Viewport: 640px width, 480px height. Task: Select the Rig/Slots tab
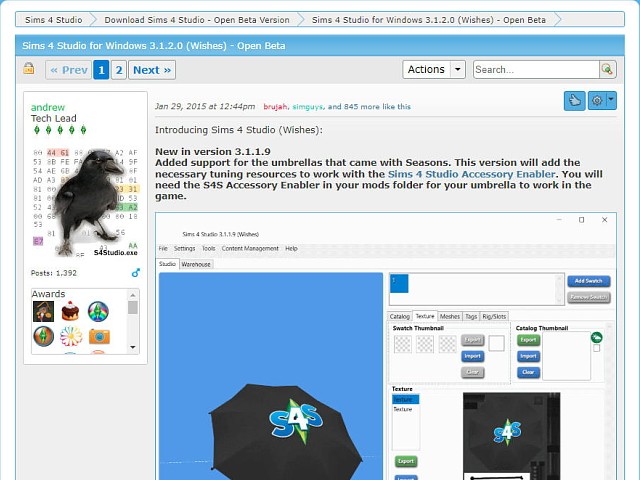pos(494,316)
